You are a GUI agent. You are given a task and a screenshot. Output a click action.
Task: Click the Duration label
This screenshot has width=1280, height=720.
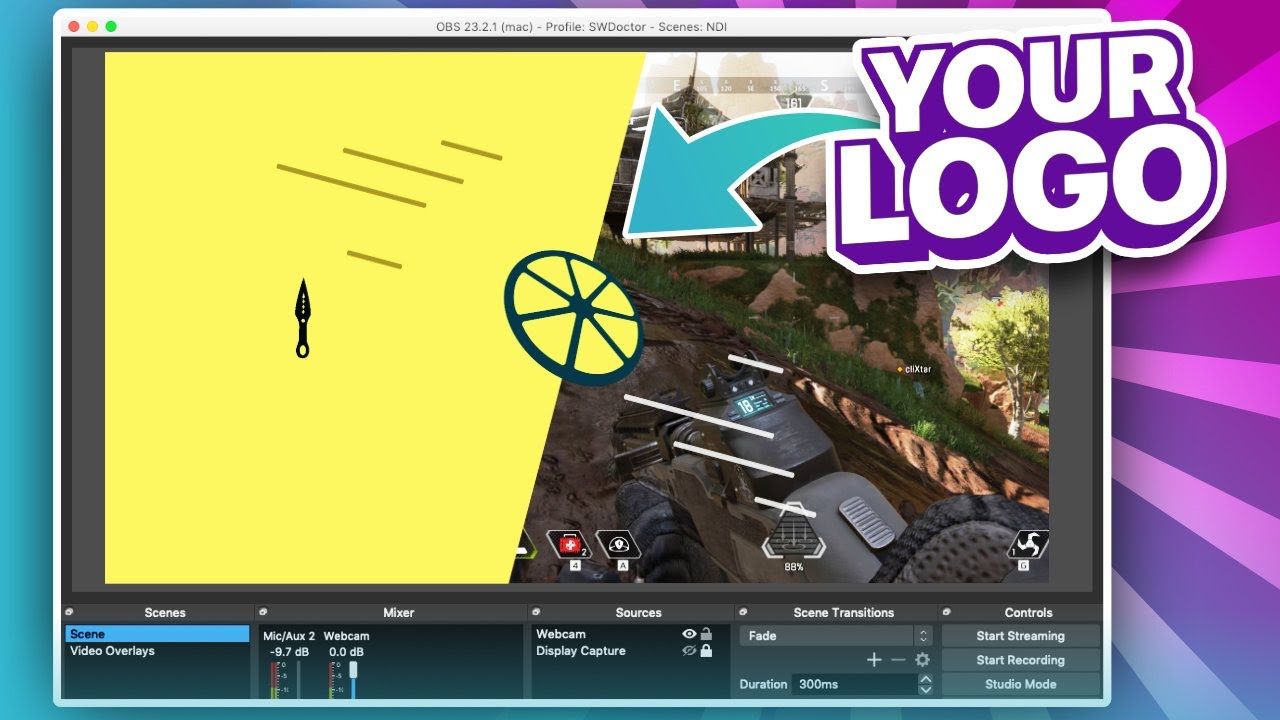[x=763, y=684]
